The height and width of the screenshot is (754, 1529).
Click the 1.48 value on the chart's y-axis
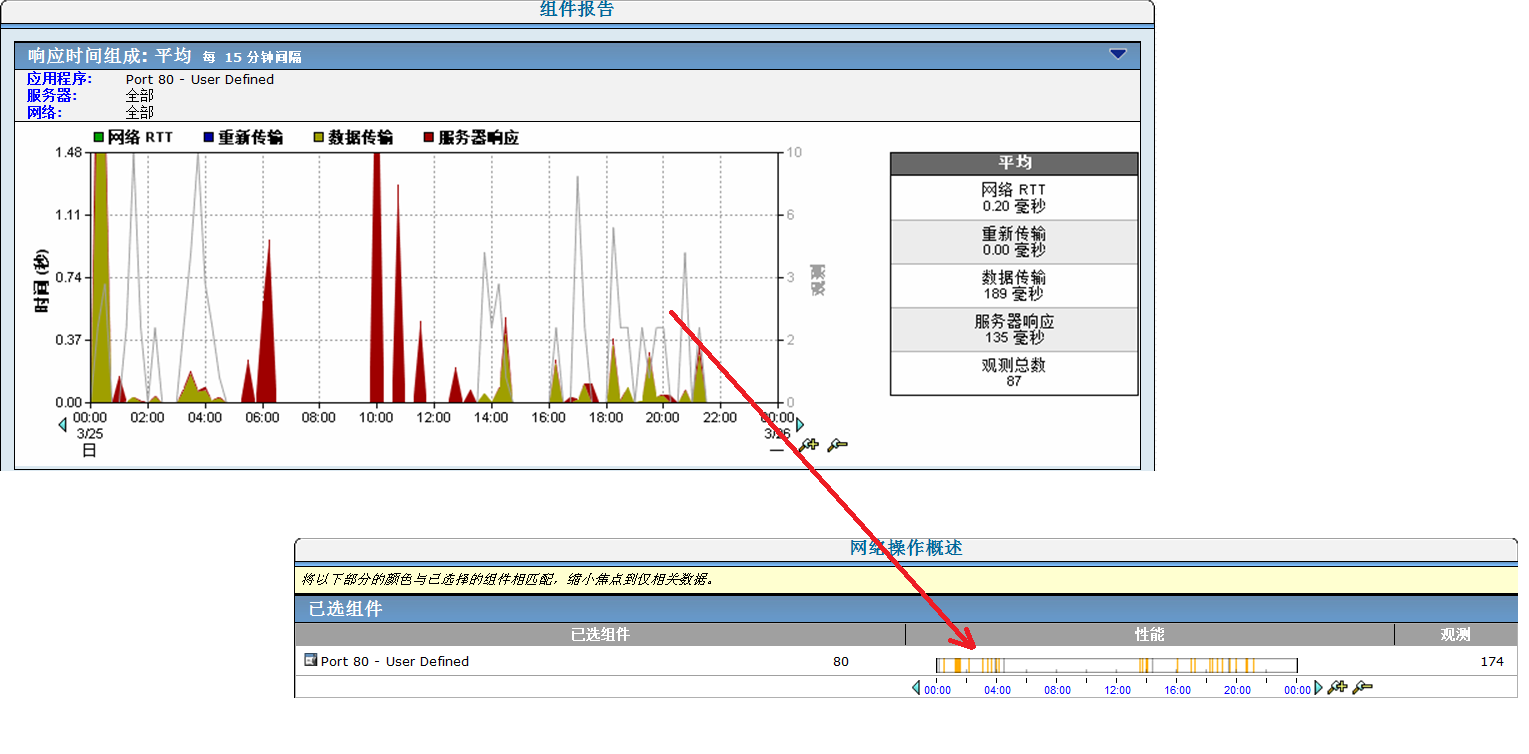[x=68, y=152]
